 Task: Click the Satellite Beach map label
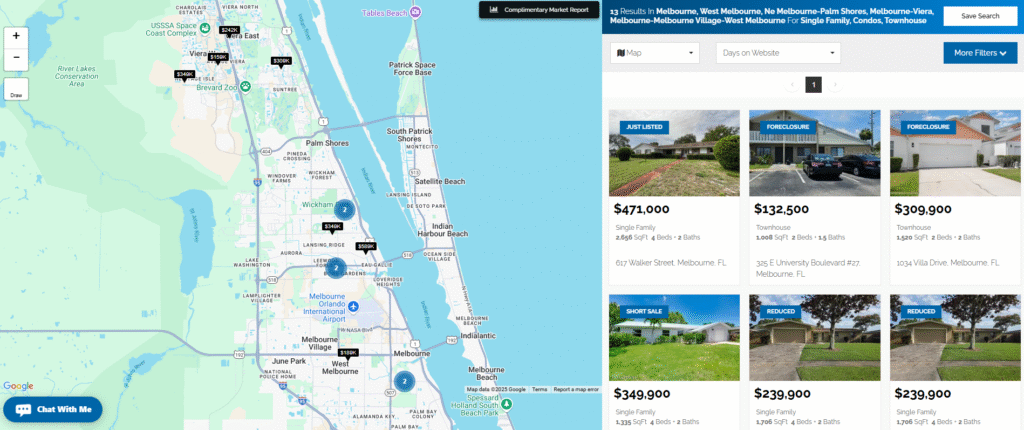coord(440,181)
